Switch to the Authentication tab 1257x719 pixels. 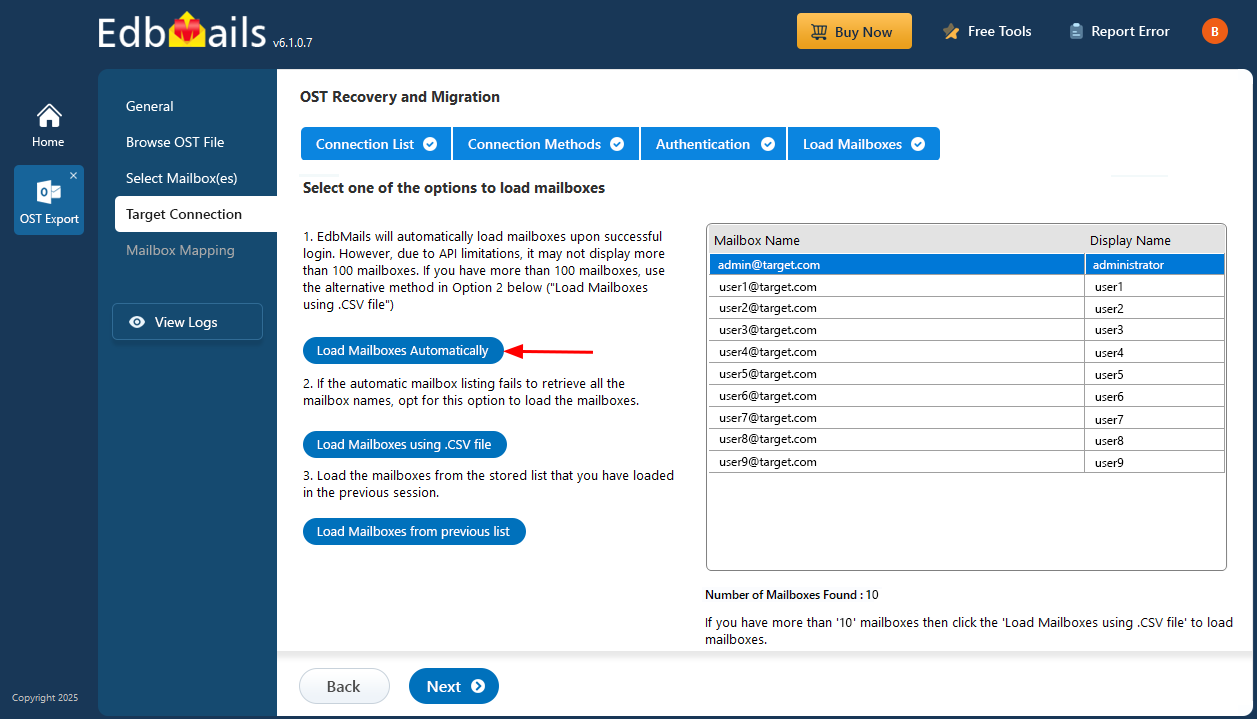click(x=714, y=144)
